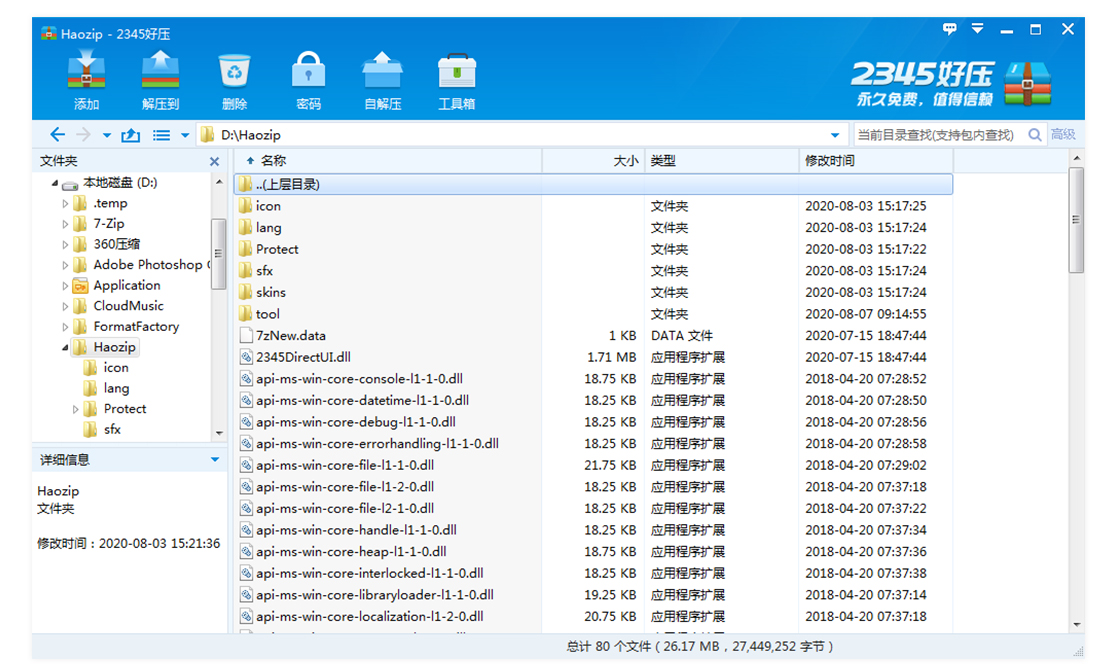
Task: Expand the address bar path dropdown
Action: [x=834, y=135]
